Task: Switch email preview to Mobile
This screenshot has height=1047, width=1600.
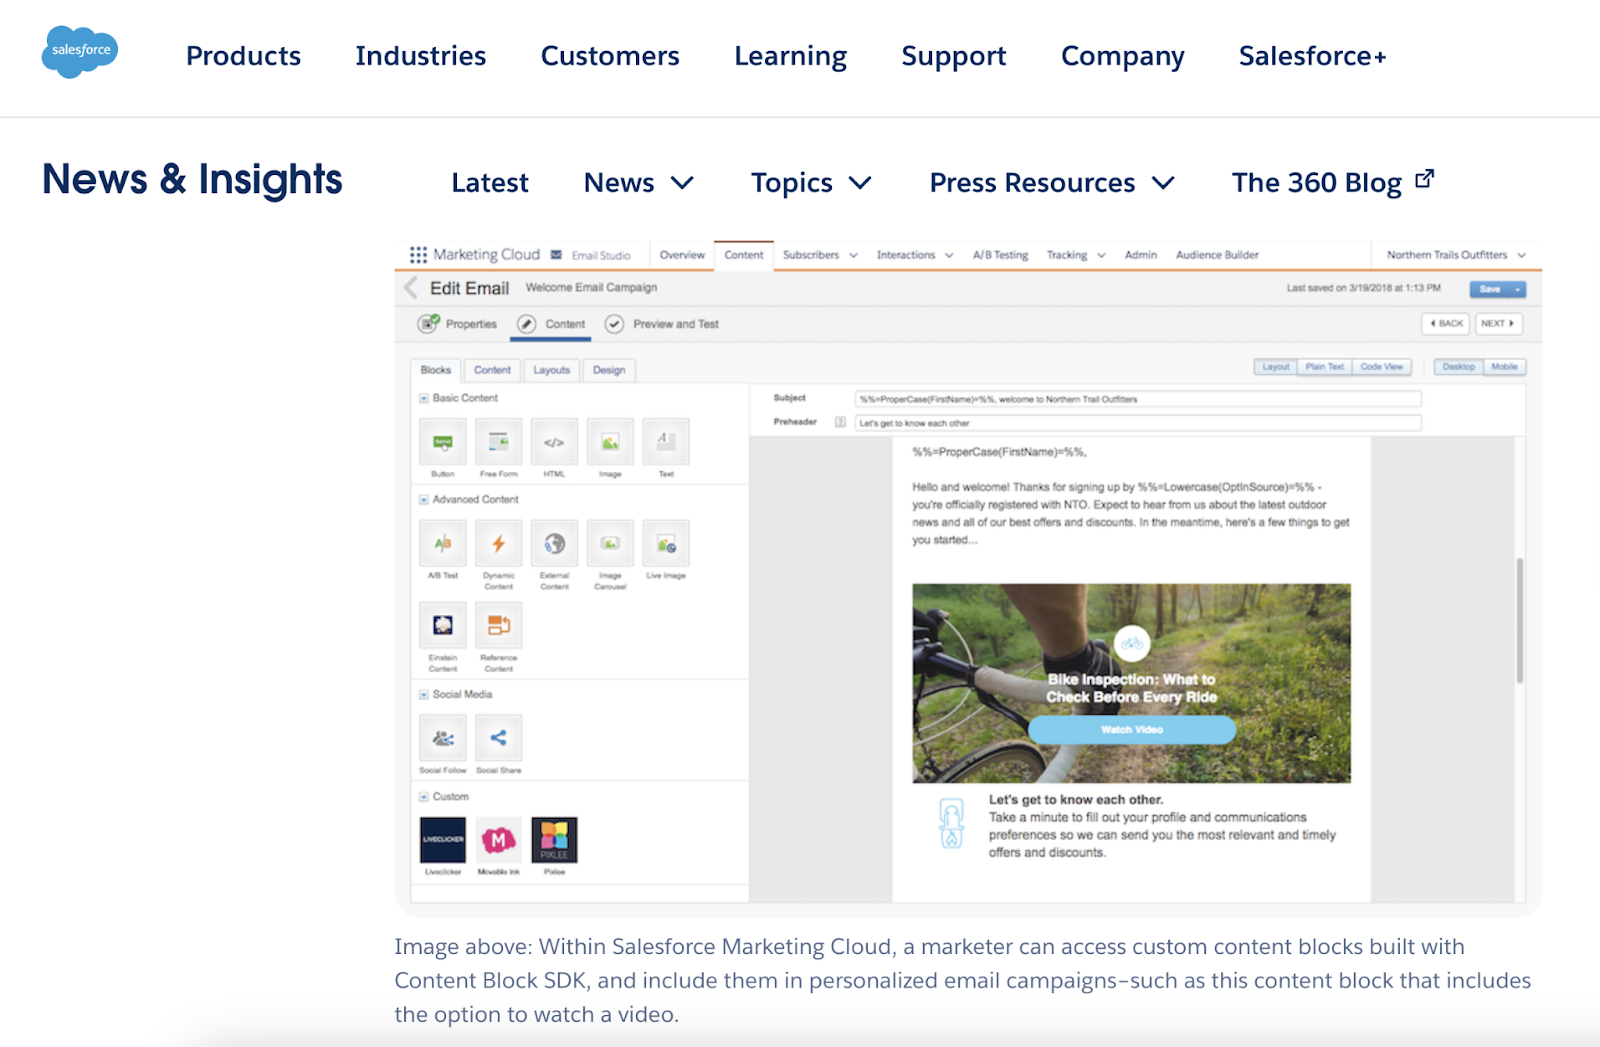Action: [1506, 367]
